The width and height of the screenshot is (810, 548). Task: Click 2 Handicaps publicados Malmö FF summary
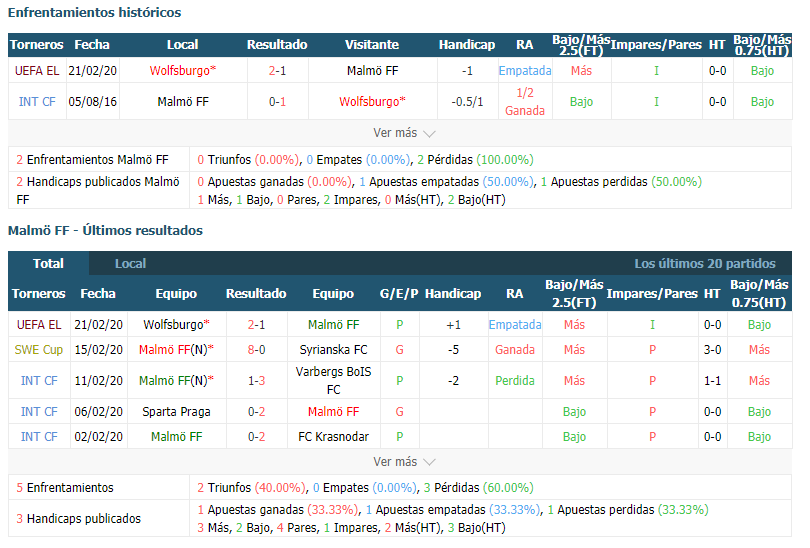point(98,191)
